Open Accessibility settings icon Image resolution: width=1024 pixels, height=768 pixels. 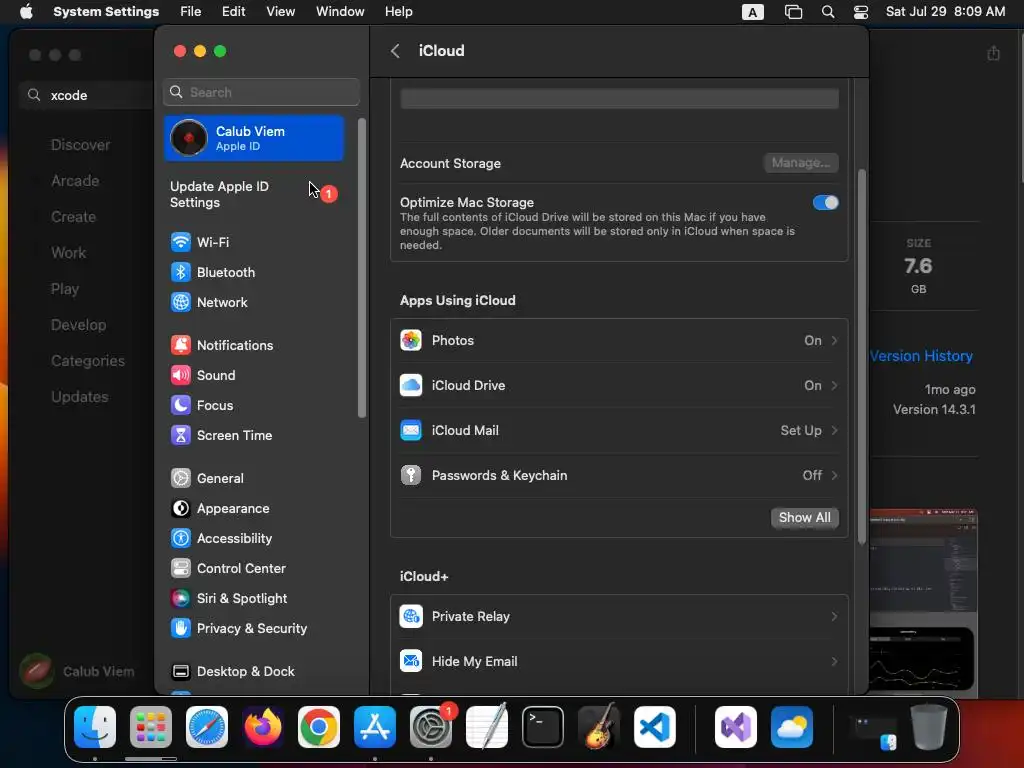pyautogui.click(x=181, y=539)
